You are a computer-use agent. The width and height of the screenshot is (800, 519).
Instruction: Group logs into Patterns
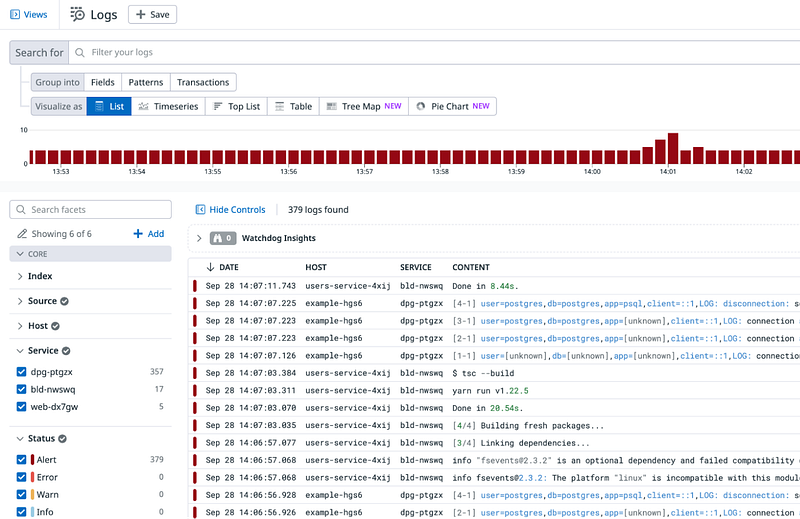tap(145, 82)
